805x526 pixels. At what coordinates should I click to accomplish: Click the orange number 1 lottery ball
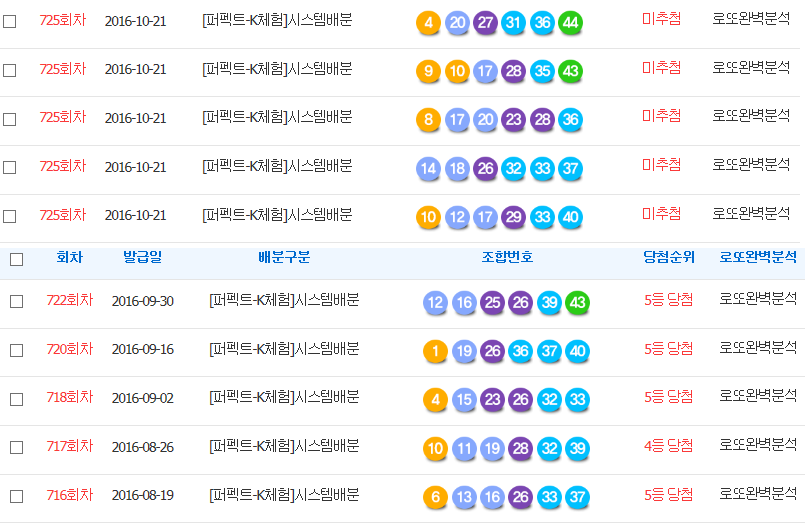pyautogui.click(x=435, y=351)
